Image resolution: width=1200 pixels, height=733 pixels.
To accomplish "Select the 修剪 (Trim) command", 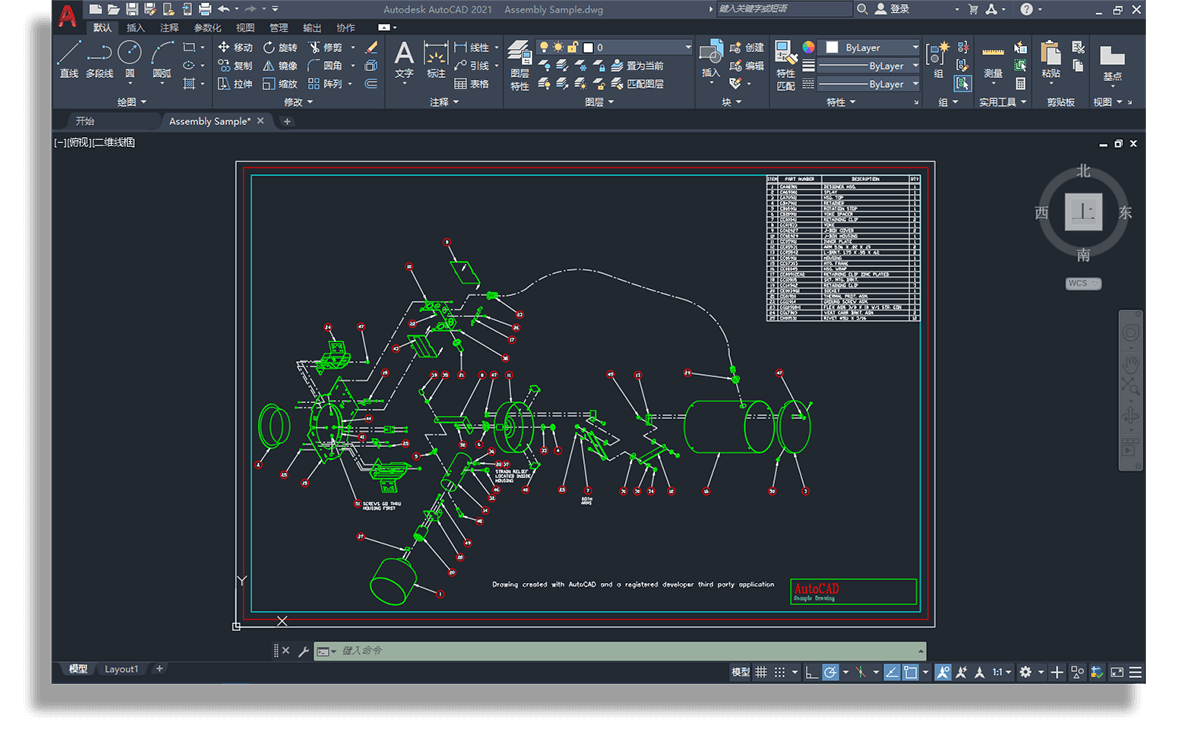I will [326, 47].
